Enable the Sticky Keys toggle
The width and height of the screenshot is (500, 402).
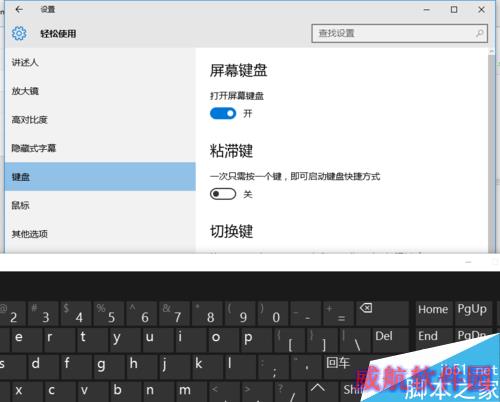[x=223, y=194]
